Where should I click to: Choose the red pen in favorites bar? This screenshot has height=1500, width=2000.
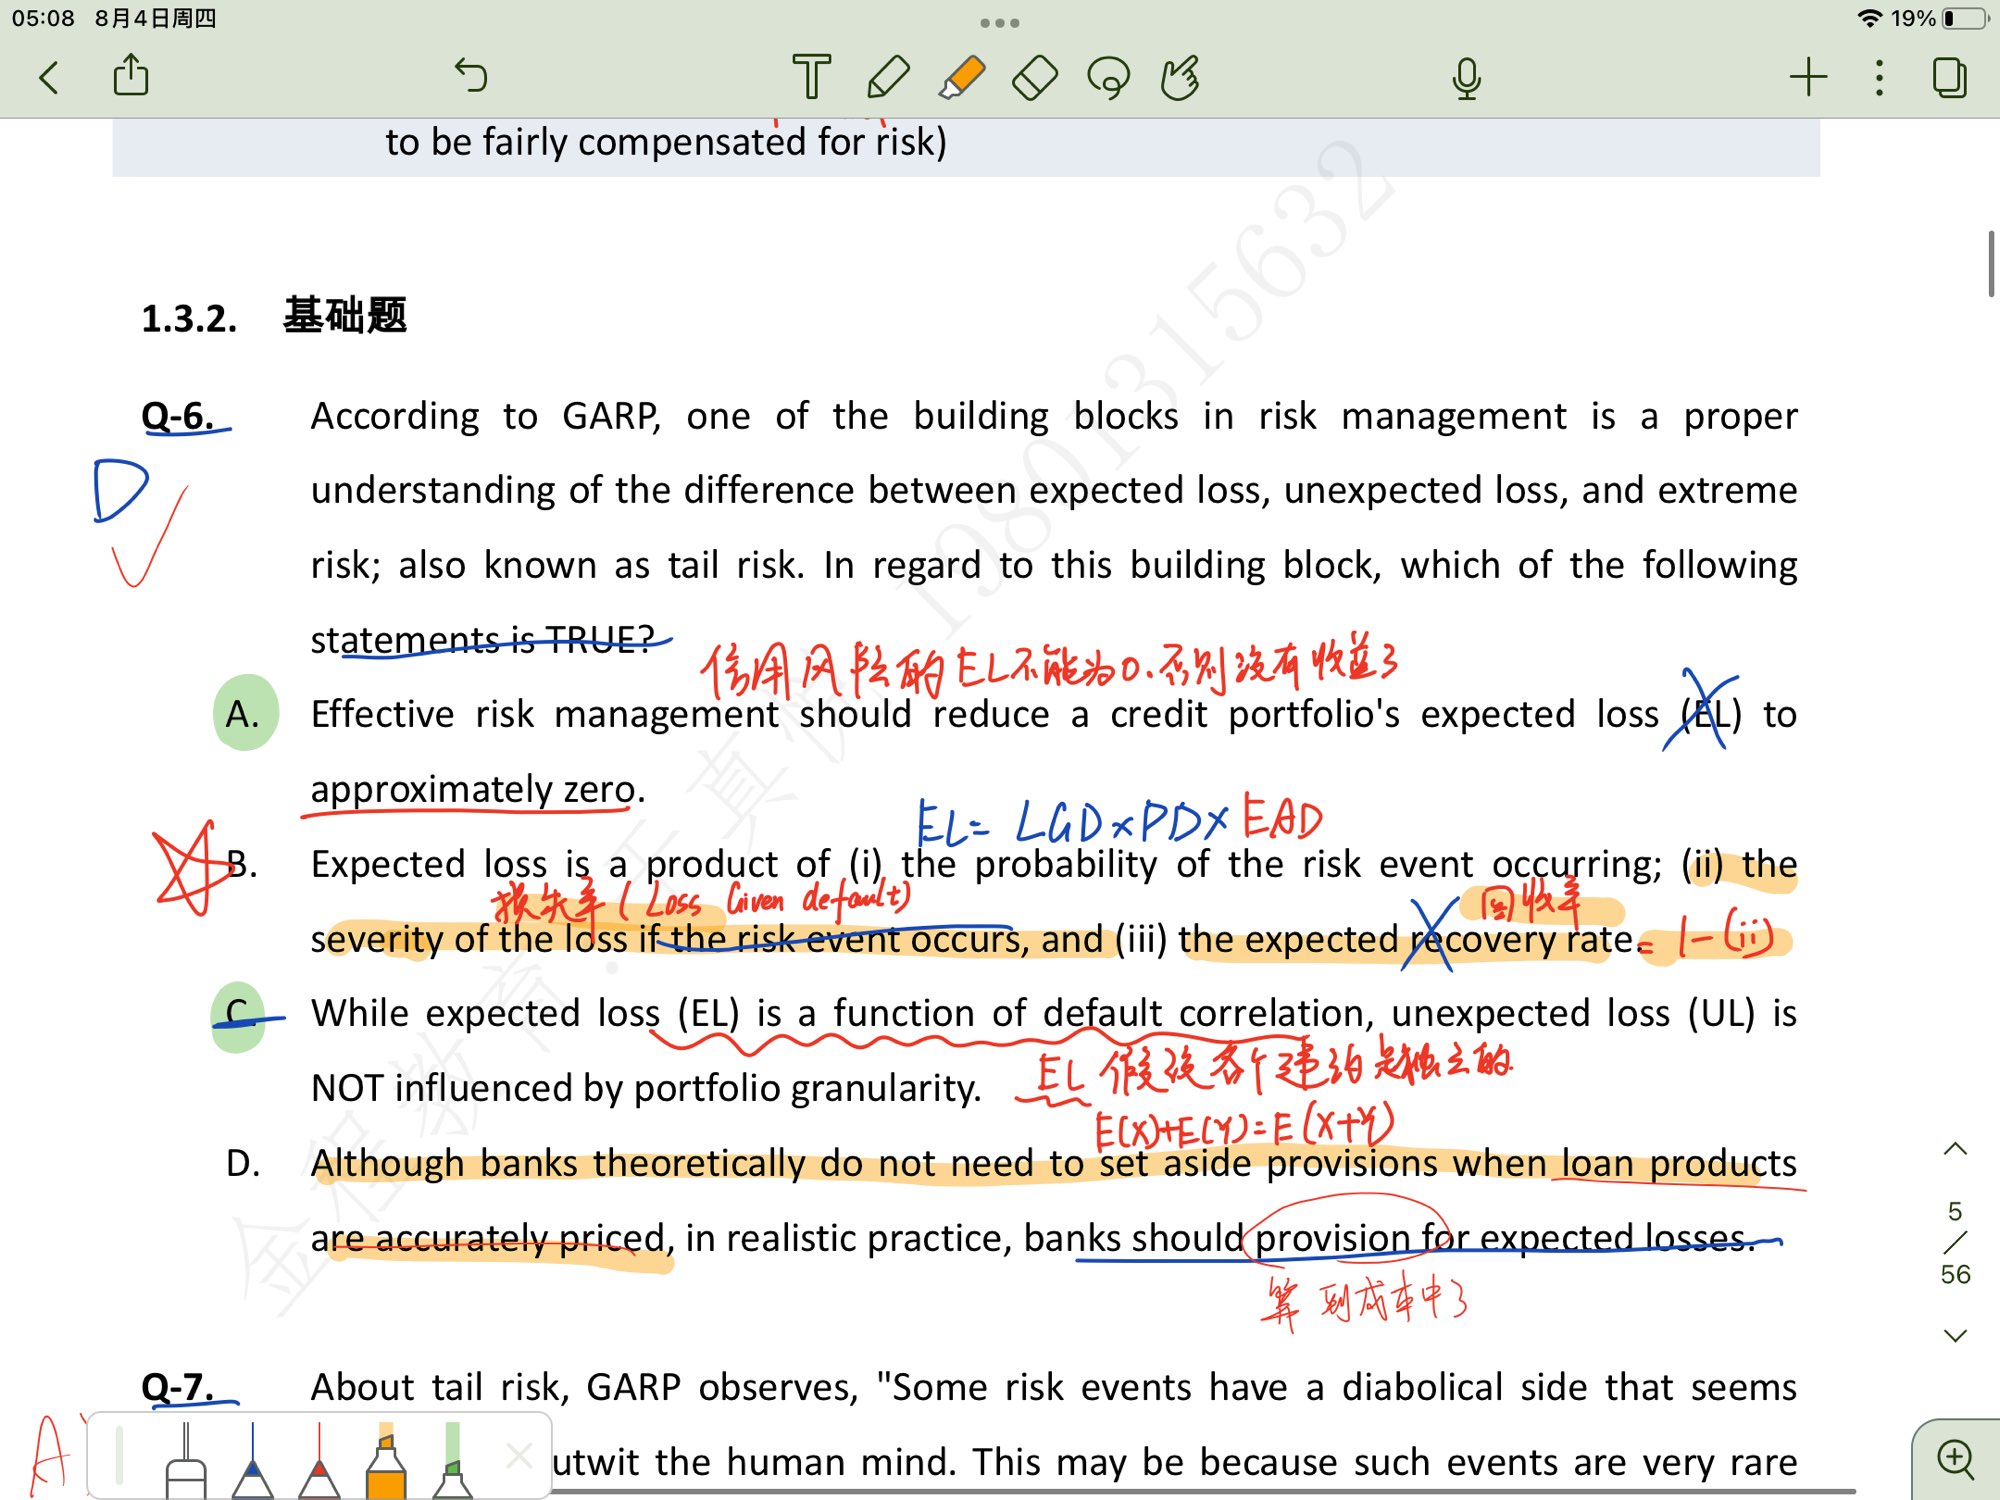tap(319, 1462)
